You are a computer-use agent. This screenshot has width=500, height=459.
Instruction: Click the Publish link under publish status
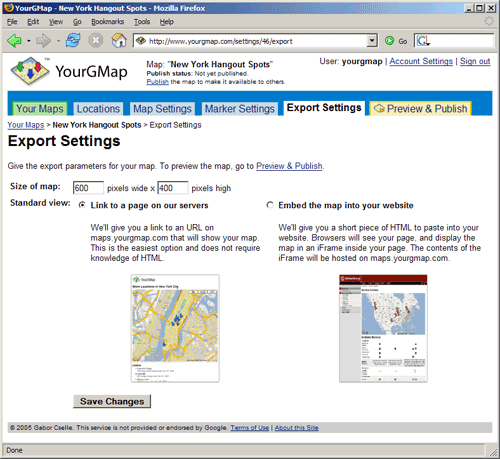(158, 82)
